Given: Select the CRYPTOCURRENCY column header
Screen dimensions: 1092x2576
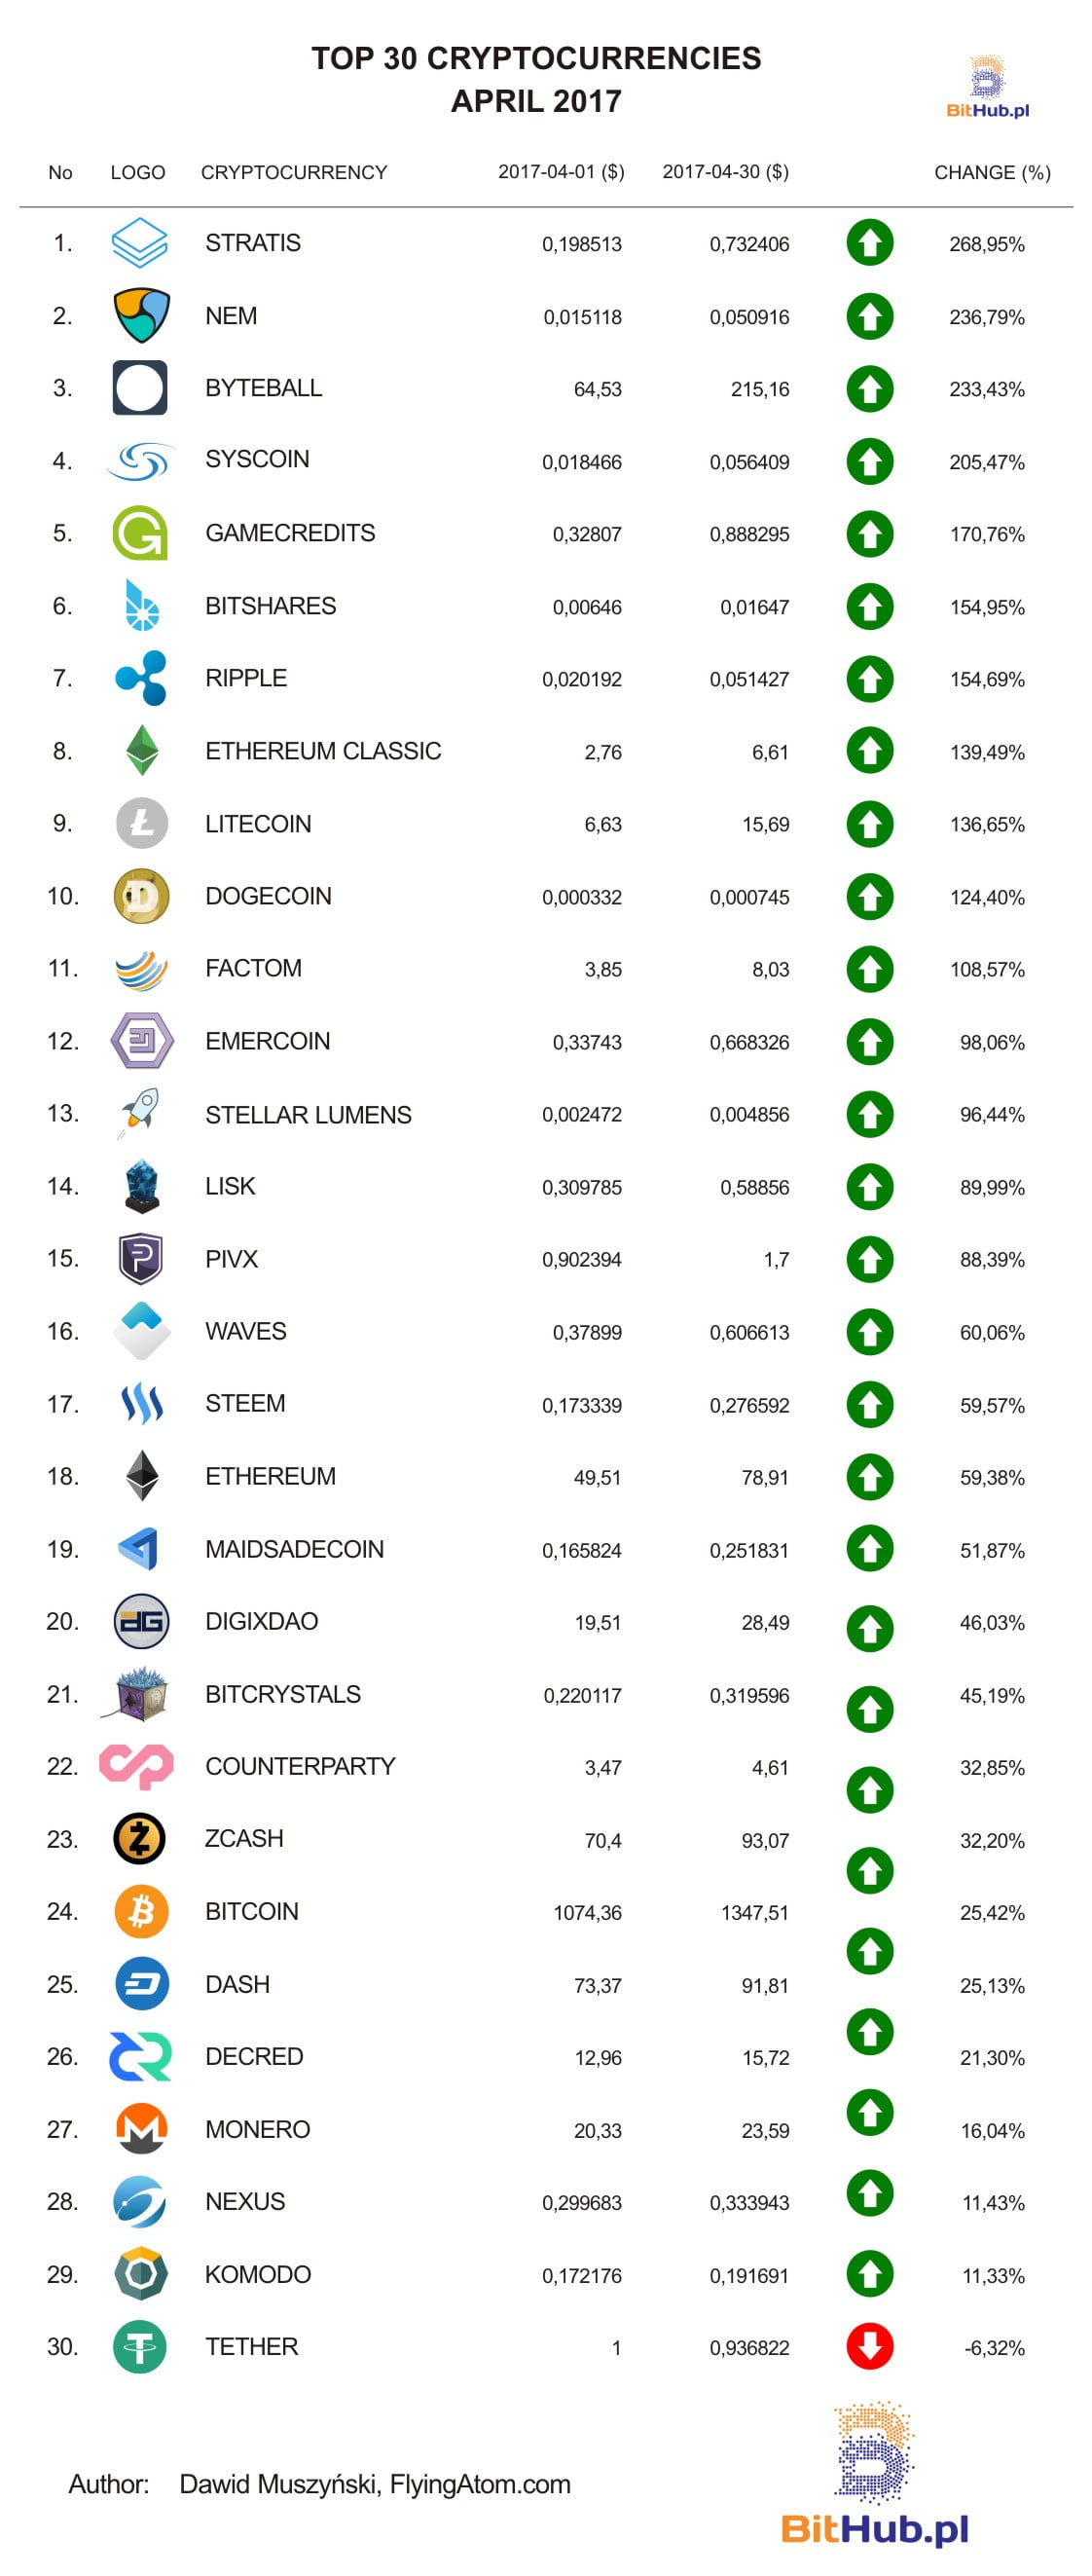Looking at the screenshot, I should tap(294, 172).
